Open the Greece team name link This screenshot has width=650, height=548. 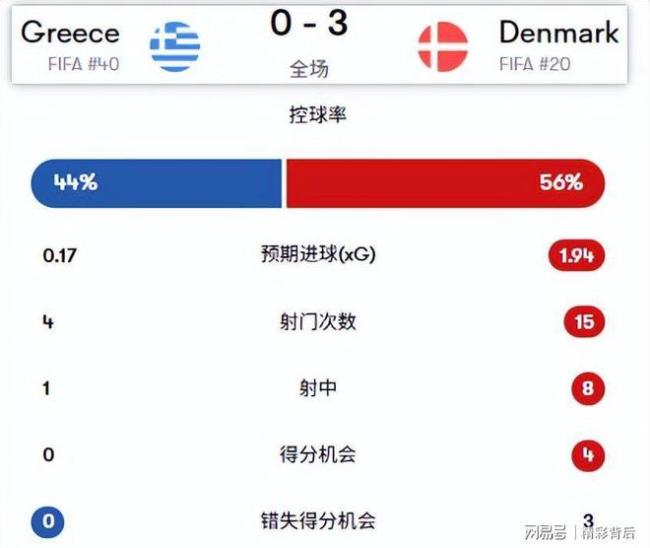[x=70, y=31]
